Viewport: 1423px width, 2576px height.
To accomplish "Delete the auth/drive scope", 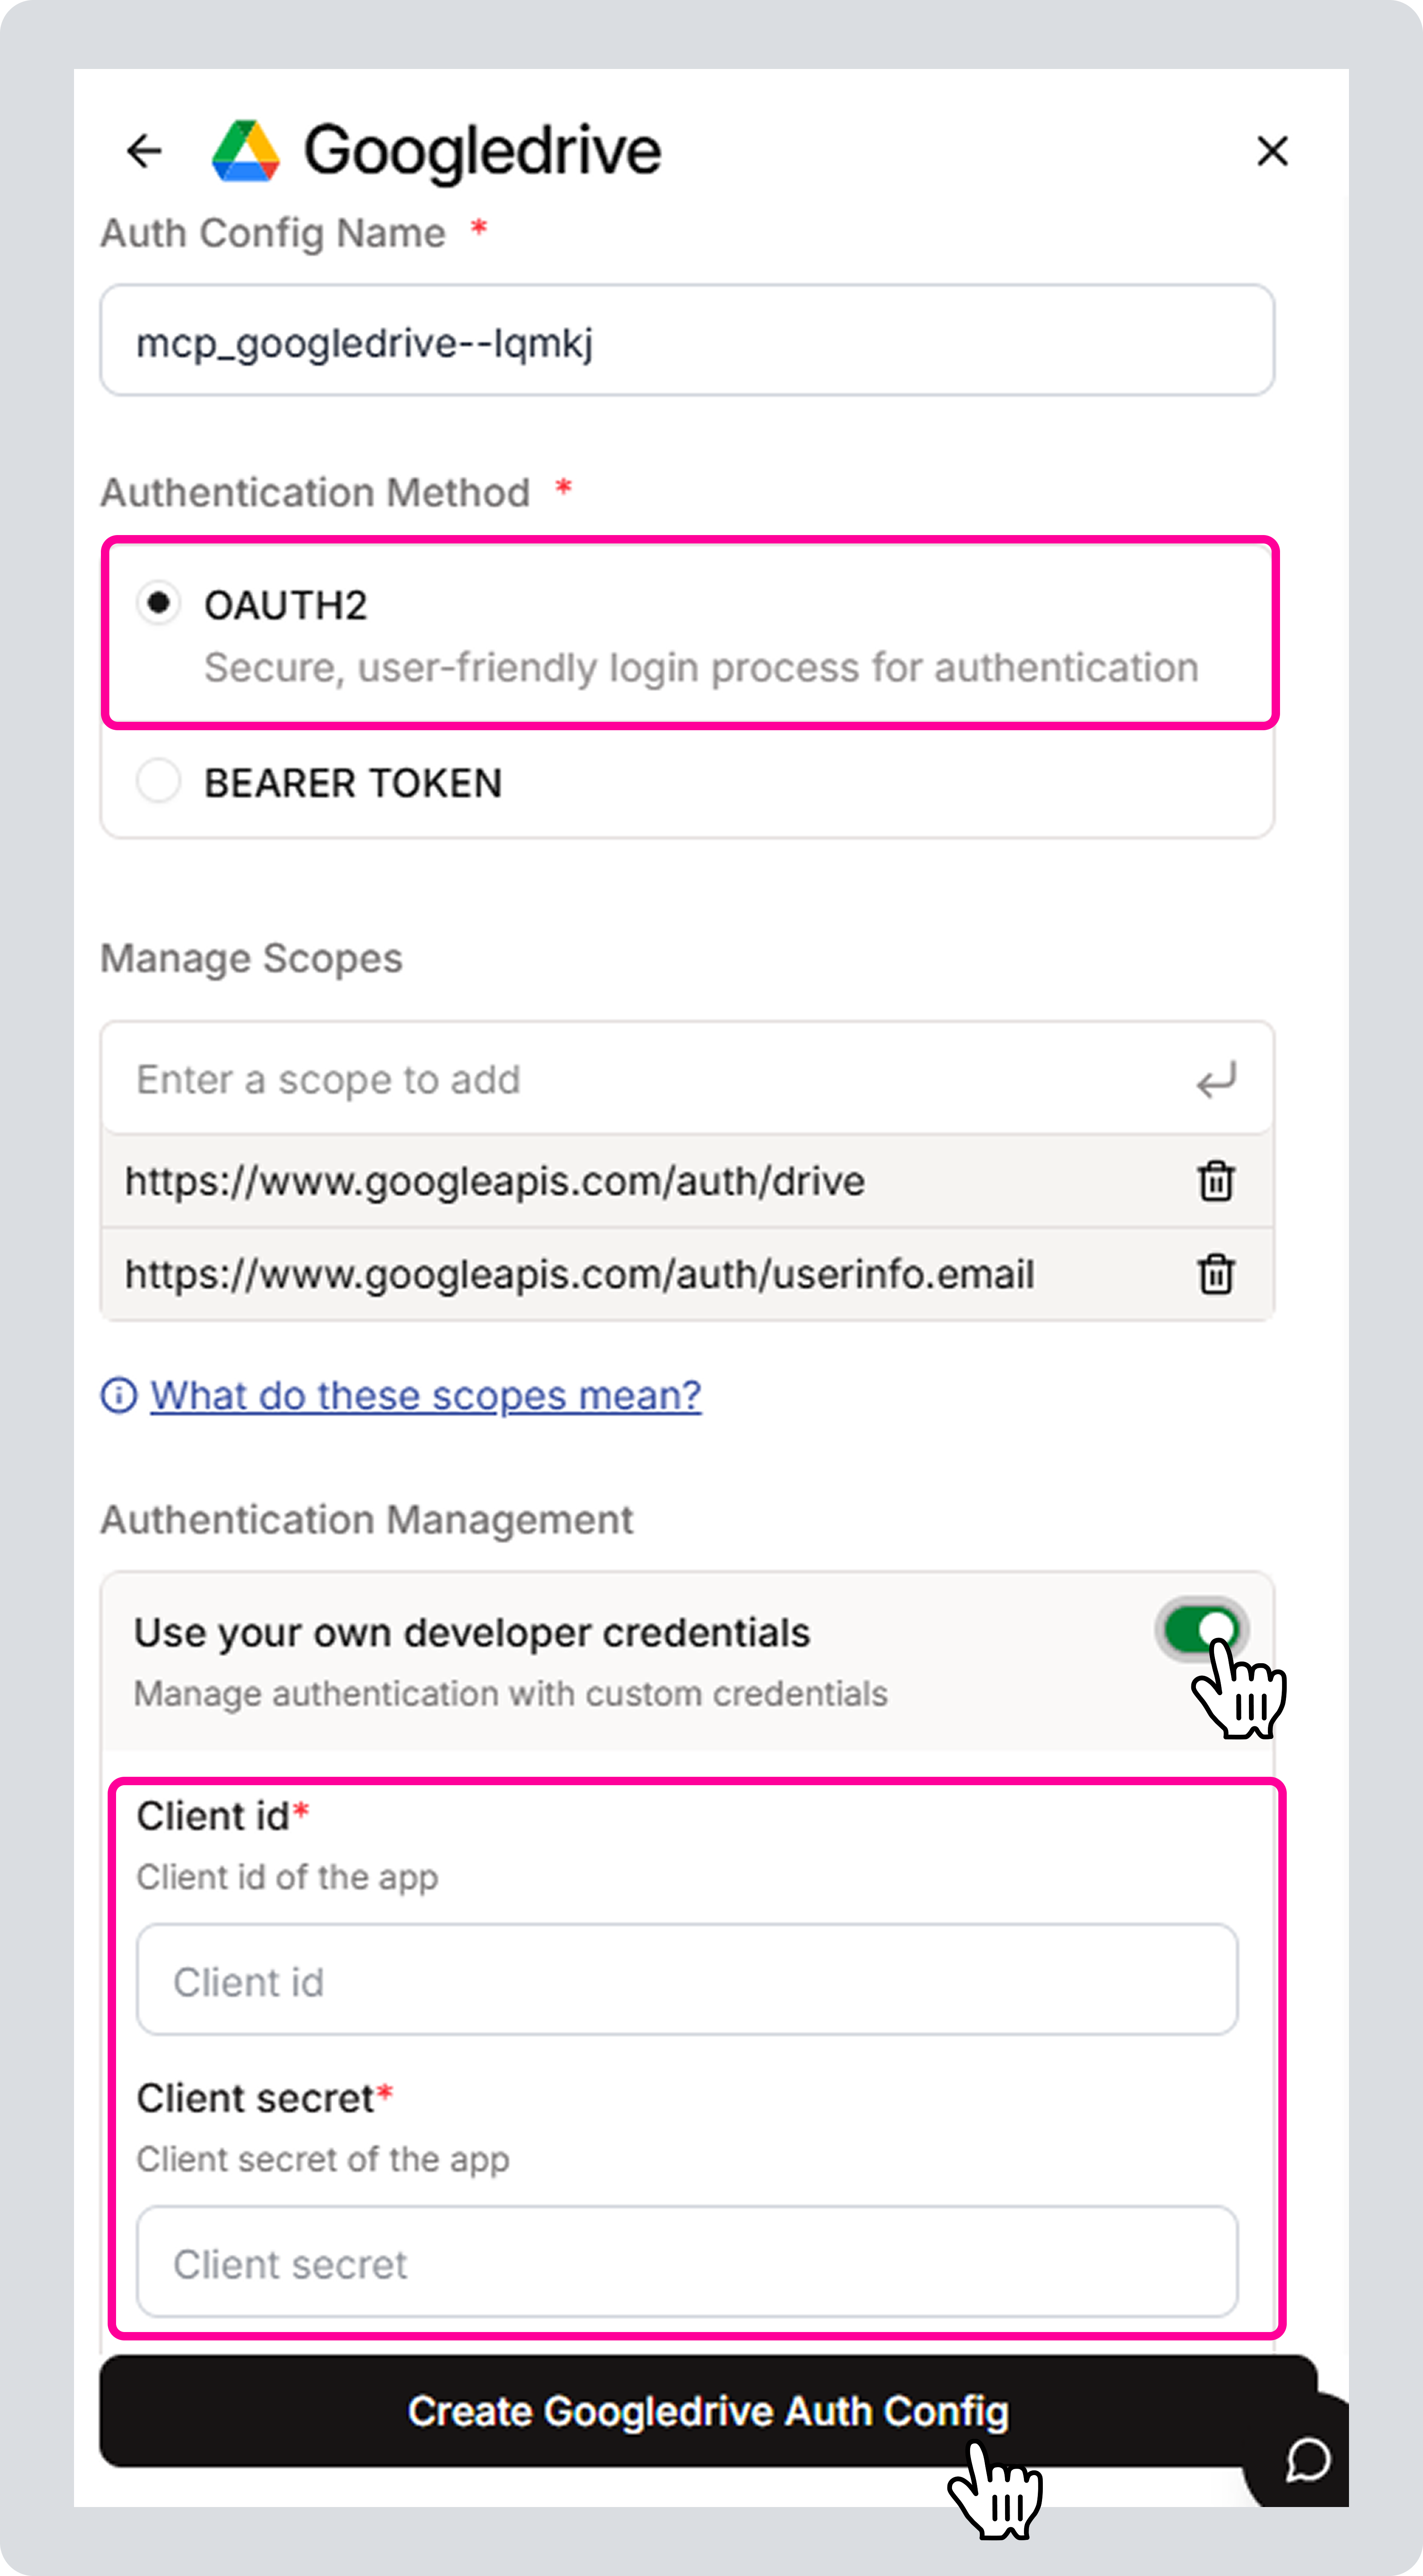I will click(1216, 1181).
